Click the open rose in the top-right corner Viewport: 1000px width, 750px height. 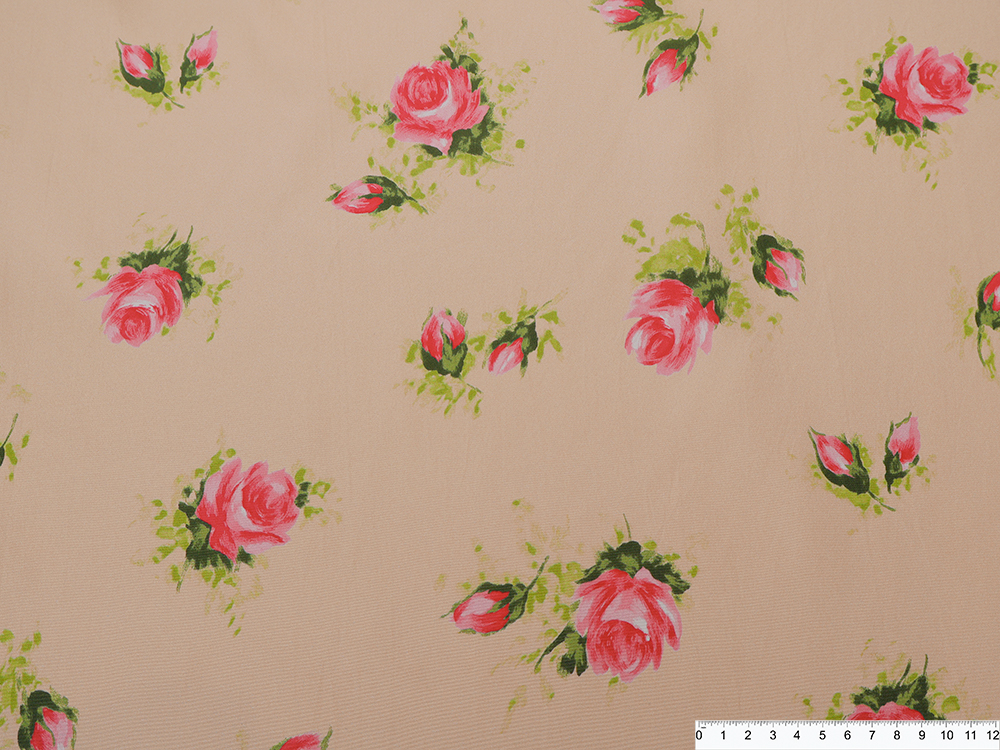(x=922, y=83)
